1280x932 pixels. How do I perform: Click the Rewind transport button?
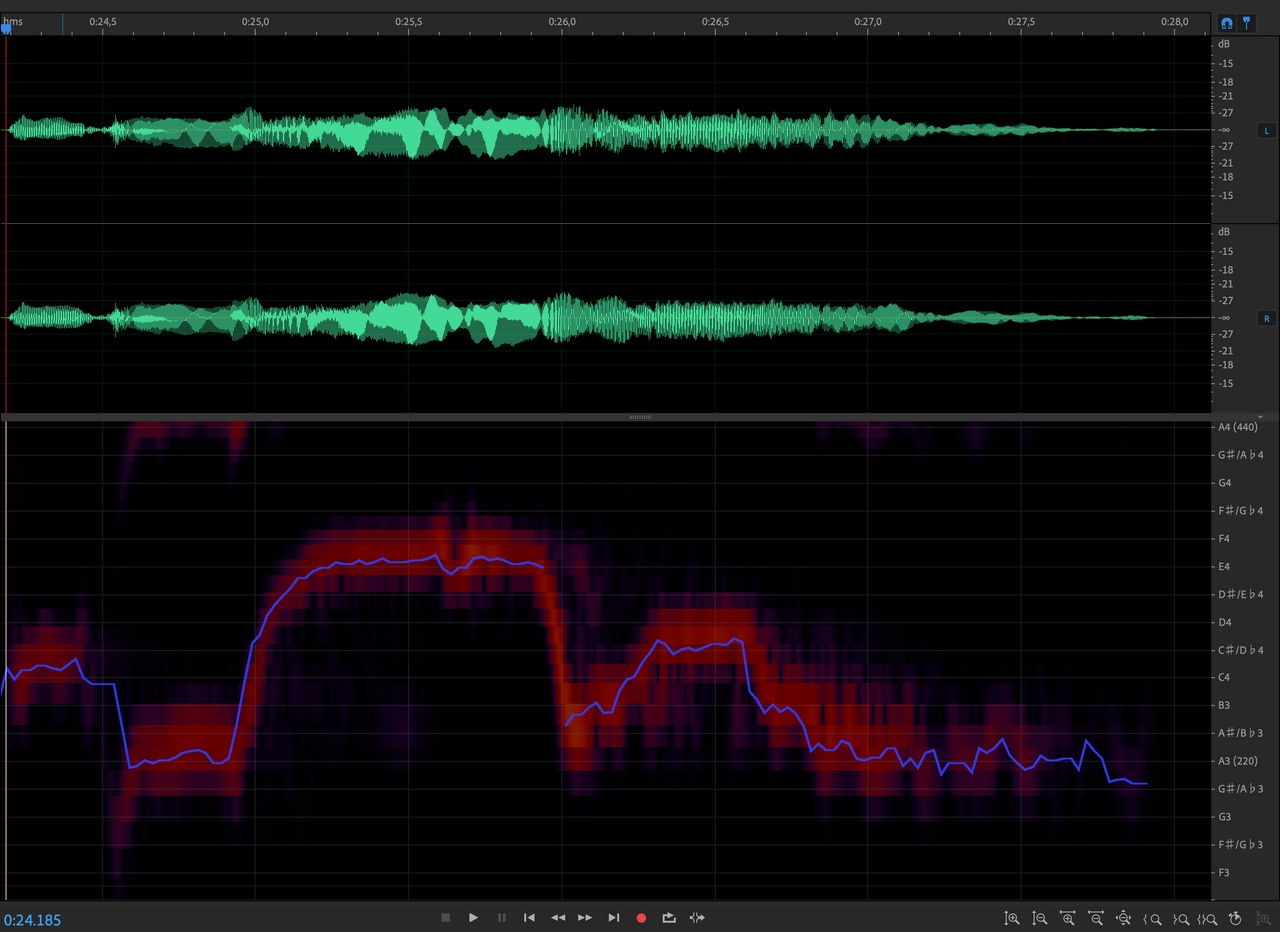(x=558, y=918)
